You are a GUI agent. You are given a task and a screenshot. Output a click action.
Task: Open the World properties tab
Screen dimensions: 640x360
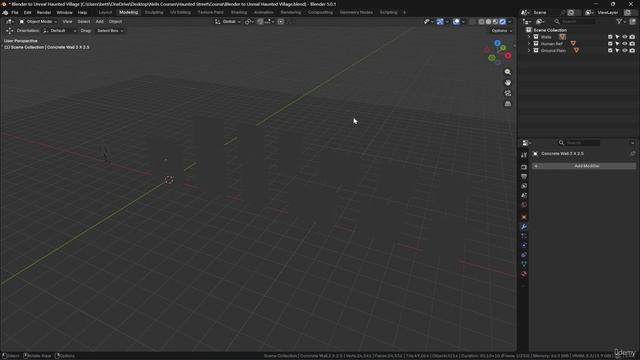pos(524,204)
